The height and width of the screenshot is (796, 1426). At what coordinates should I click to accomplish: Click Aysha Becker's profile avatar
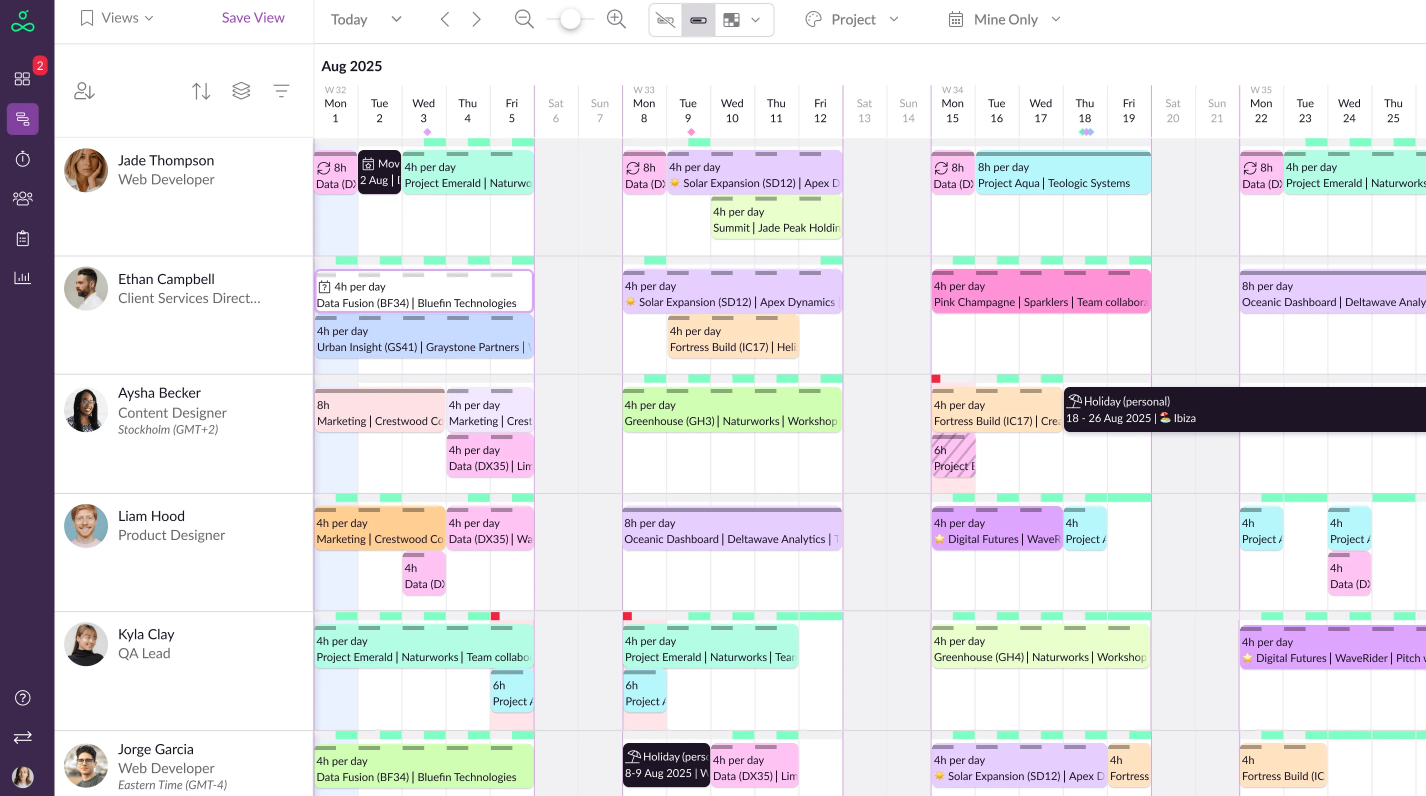pos(86,409)
